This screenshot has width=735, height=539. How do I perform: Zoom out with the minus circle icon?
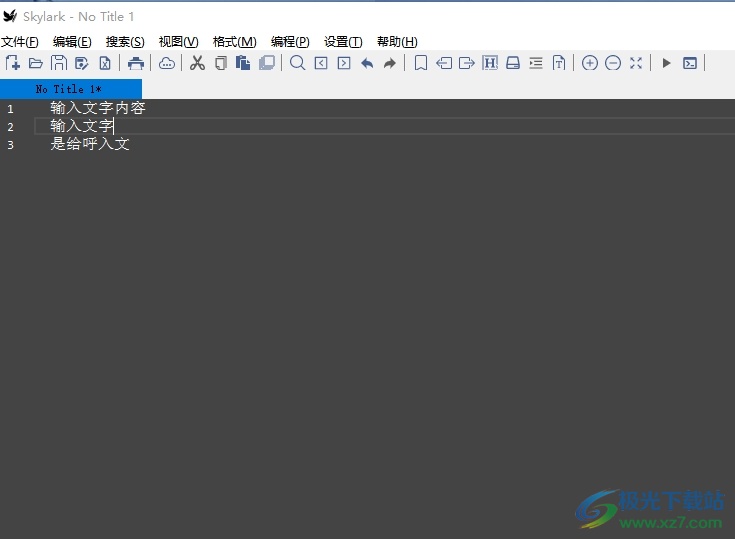(x=613, y=63)
